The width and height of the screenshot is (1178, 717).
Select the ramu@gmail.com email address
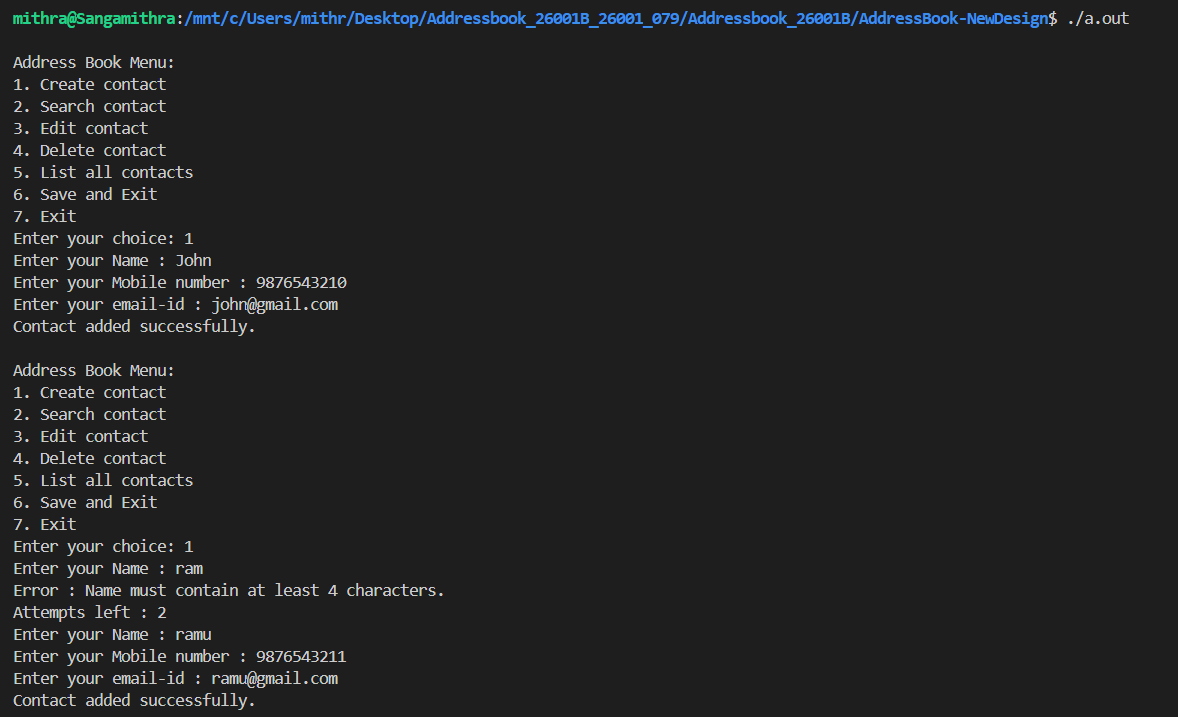coord(274,679)
